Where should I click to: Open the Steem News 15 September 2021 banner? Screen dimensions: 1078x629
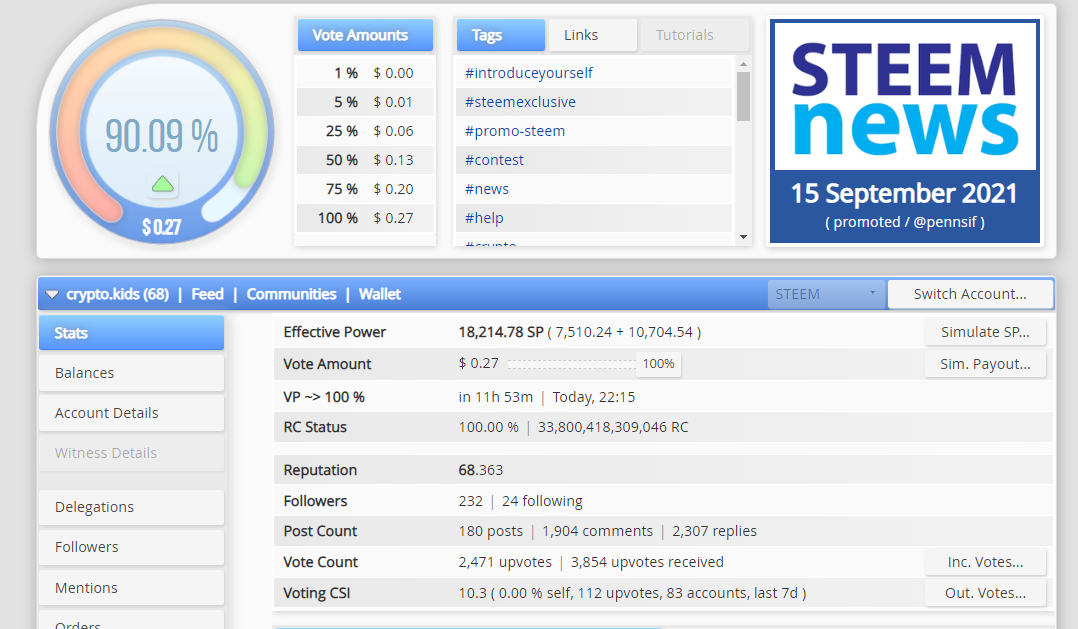(x=905, y=131)
